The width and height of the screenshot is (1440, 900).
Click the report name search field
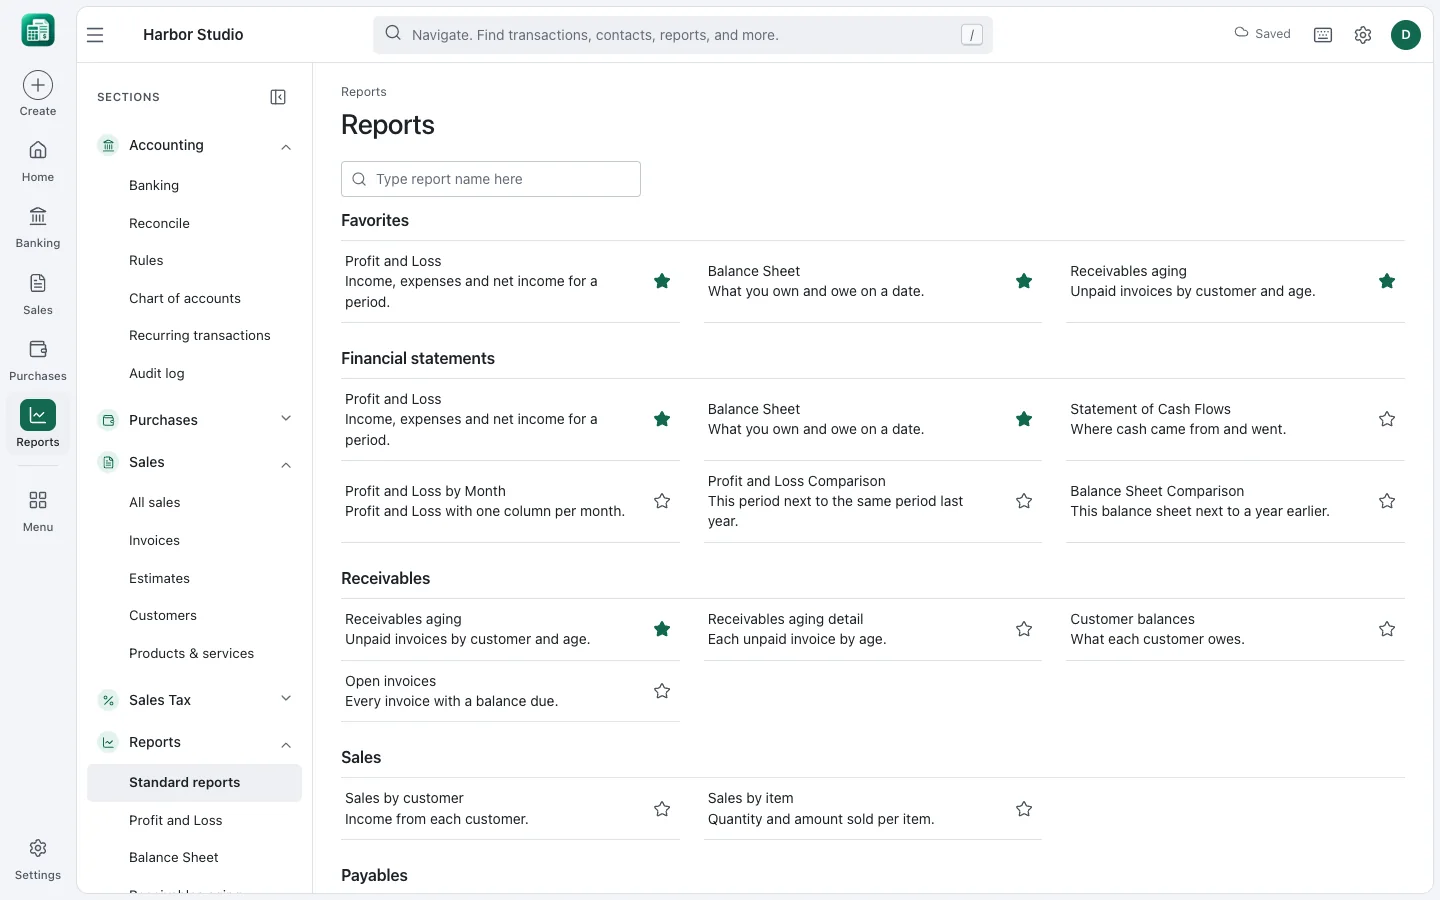[x=491, y=179]
